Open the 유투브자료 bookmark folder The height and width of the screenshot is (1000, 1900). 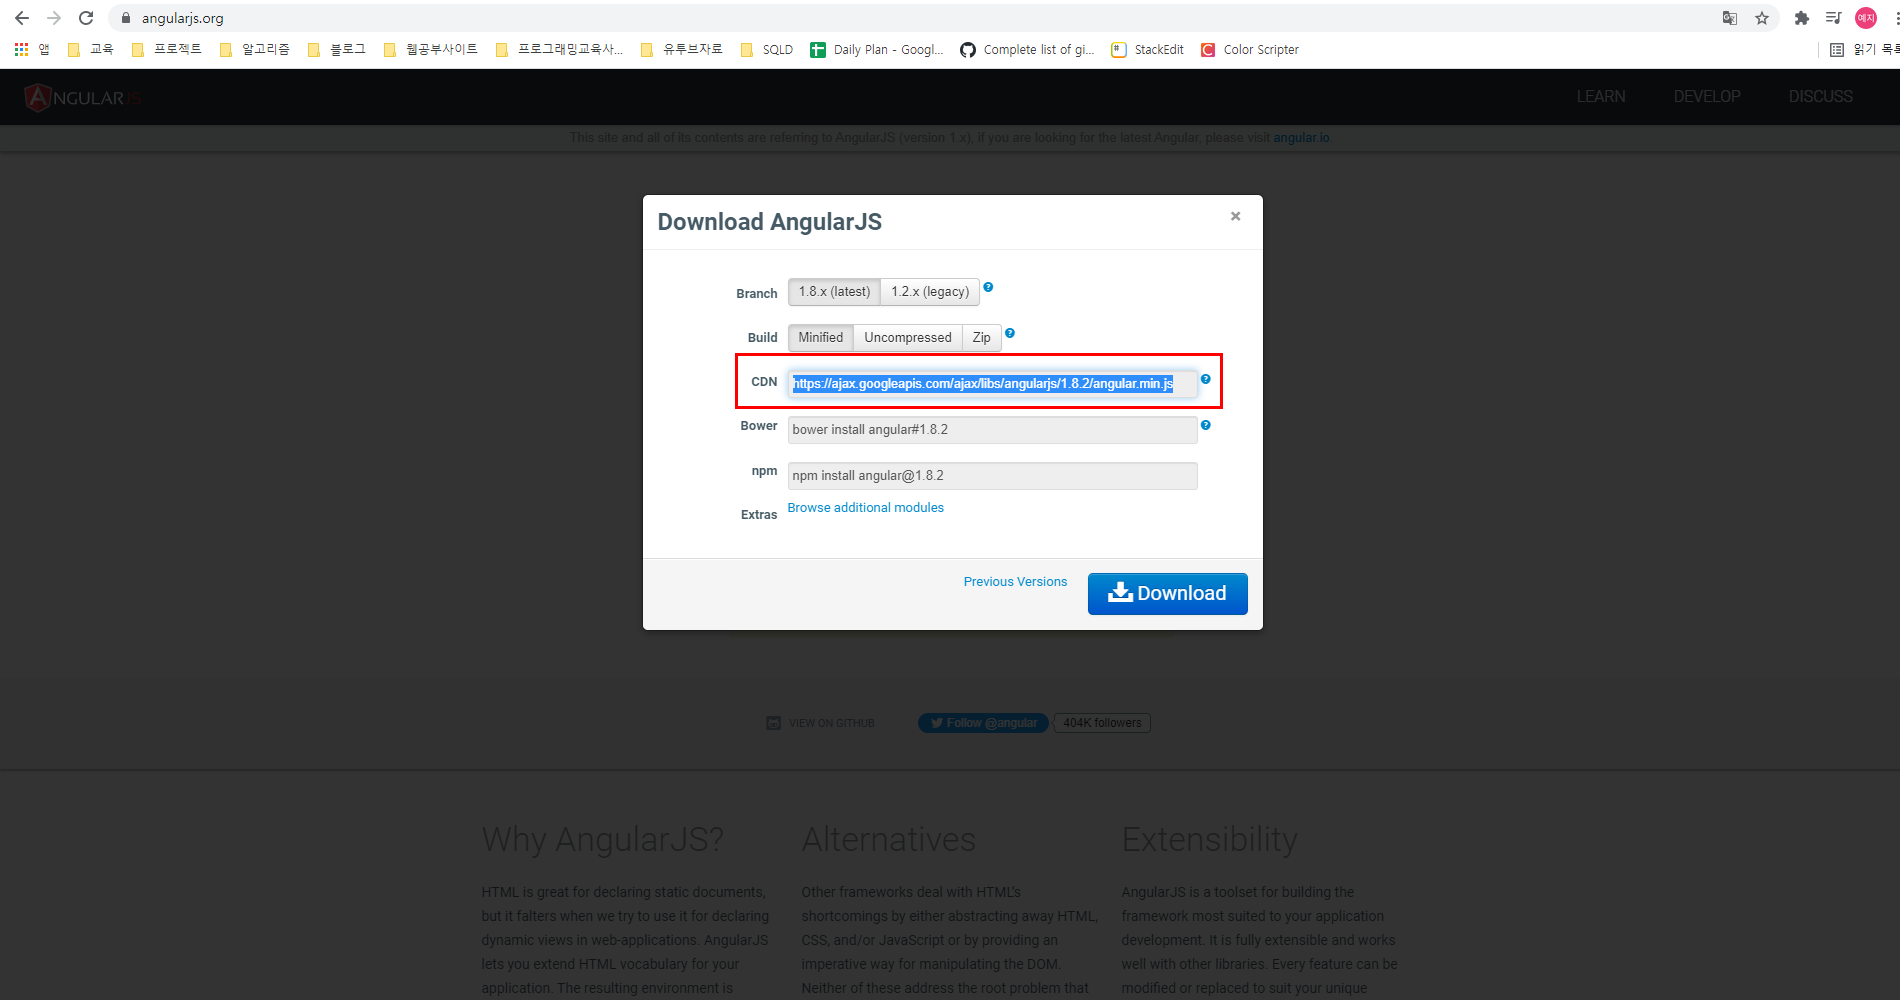tap(681, 49)
